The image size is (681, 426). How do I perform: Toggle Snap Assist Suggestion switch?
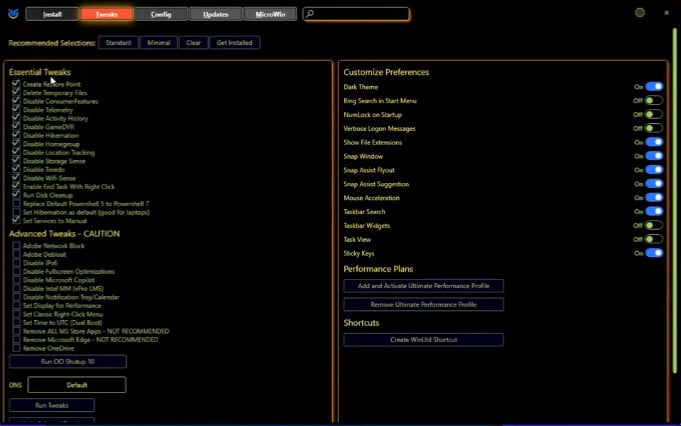(654, 184)
